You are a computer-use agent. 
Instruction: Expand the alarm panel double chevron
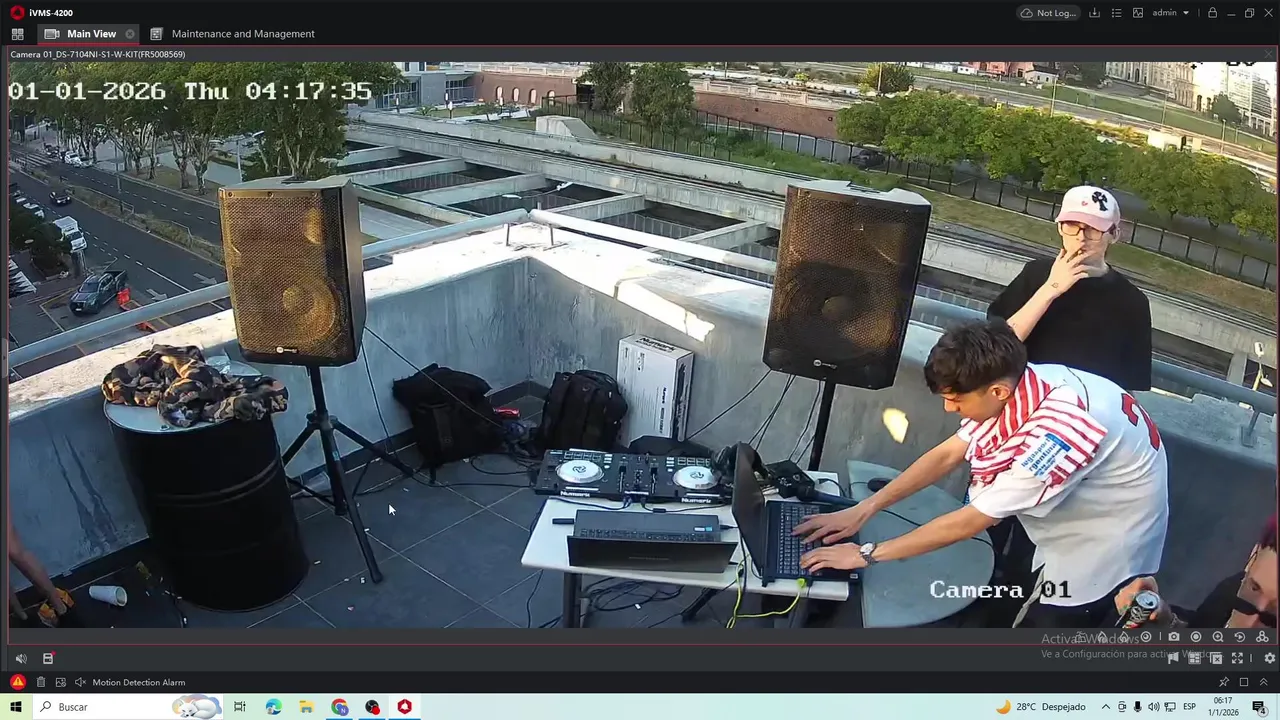(x=1263, y=682)
